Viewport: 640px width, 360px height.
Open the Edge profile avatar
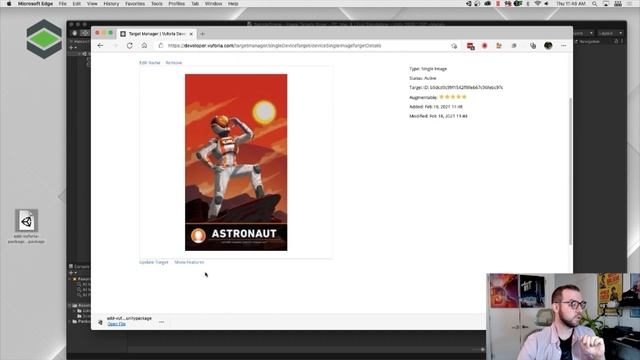pyautogui.click(x=548, y=46)
